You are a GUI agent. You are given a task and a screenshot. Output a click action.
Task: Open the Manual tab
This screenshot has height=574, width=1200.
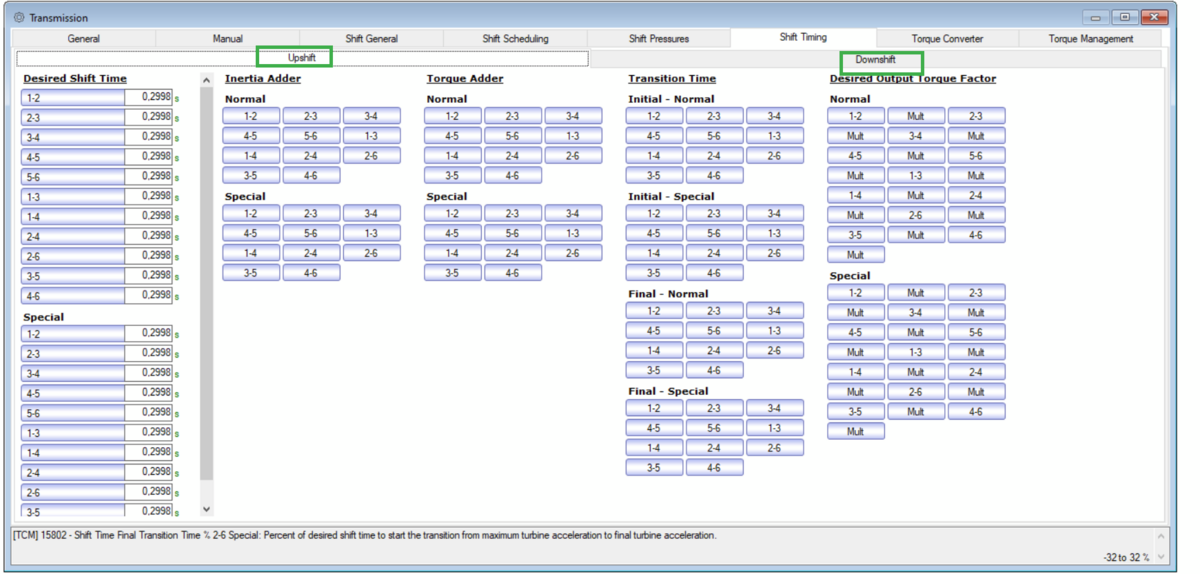tap(227, 39)
